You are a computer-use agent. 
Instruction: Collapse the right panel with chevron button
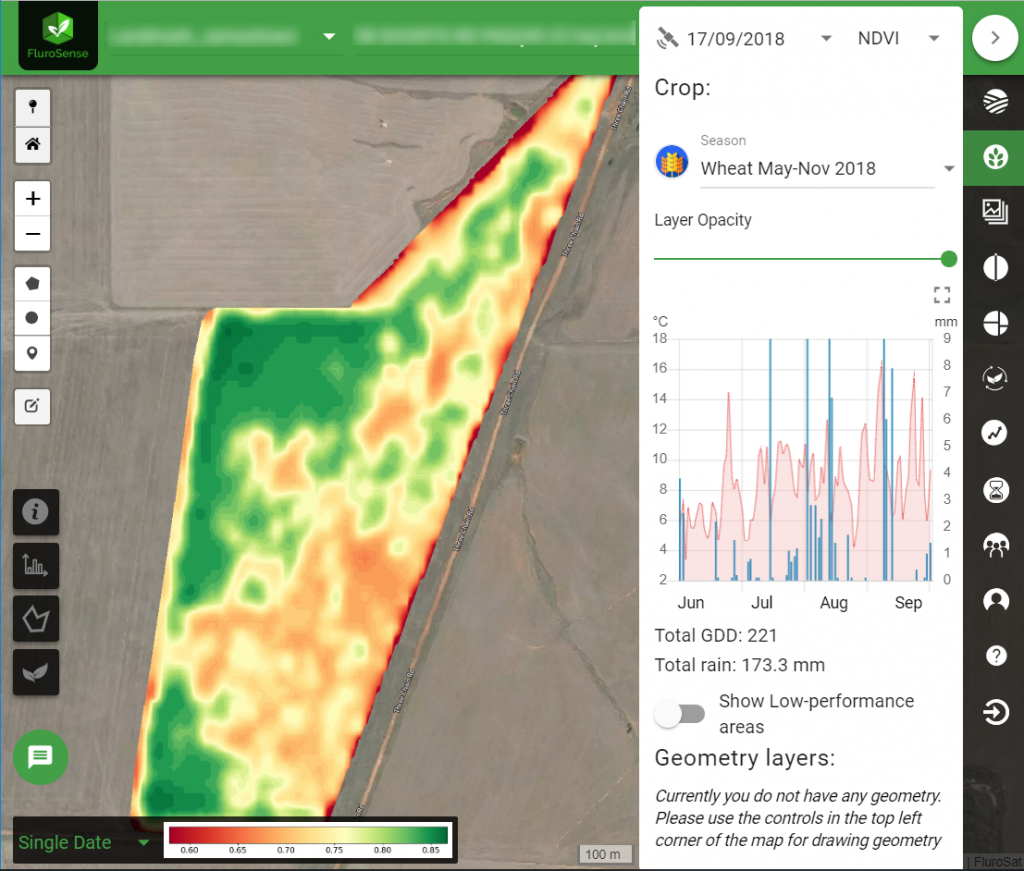(995, 38)
